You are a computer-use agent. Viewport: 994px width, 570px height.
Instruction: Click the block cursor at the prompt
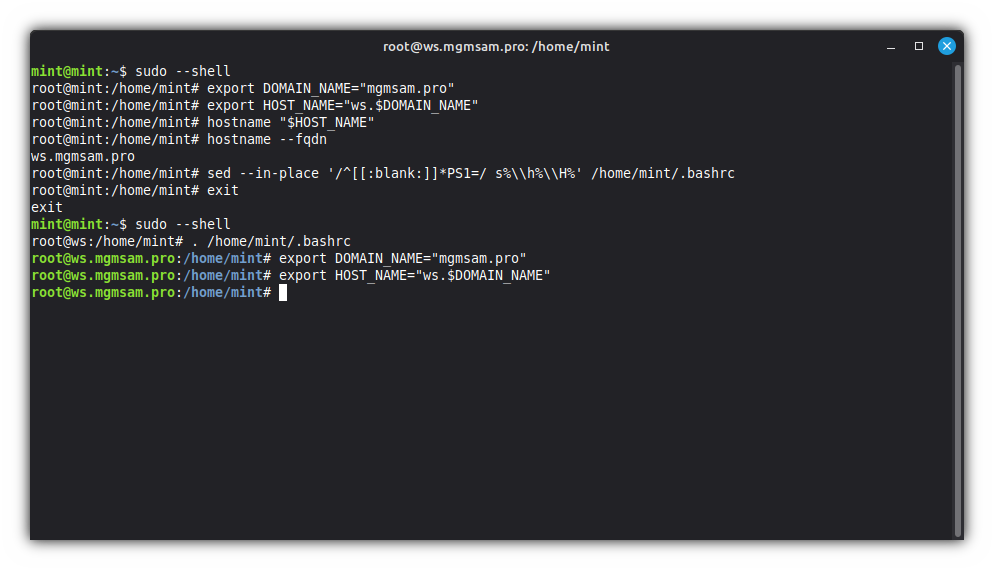283,292
